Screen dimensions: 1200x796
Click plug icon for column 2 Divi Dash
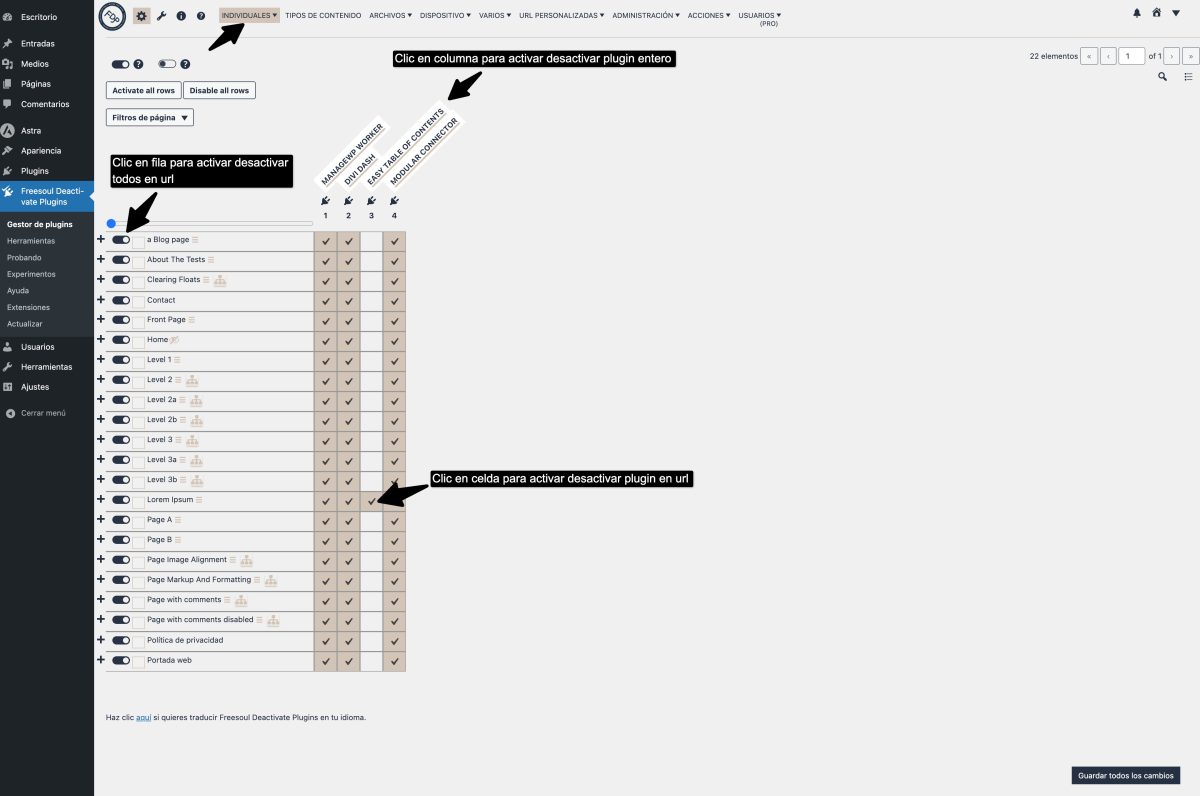pyautogui.click(x=348, y=201)
